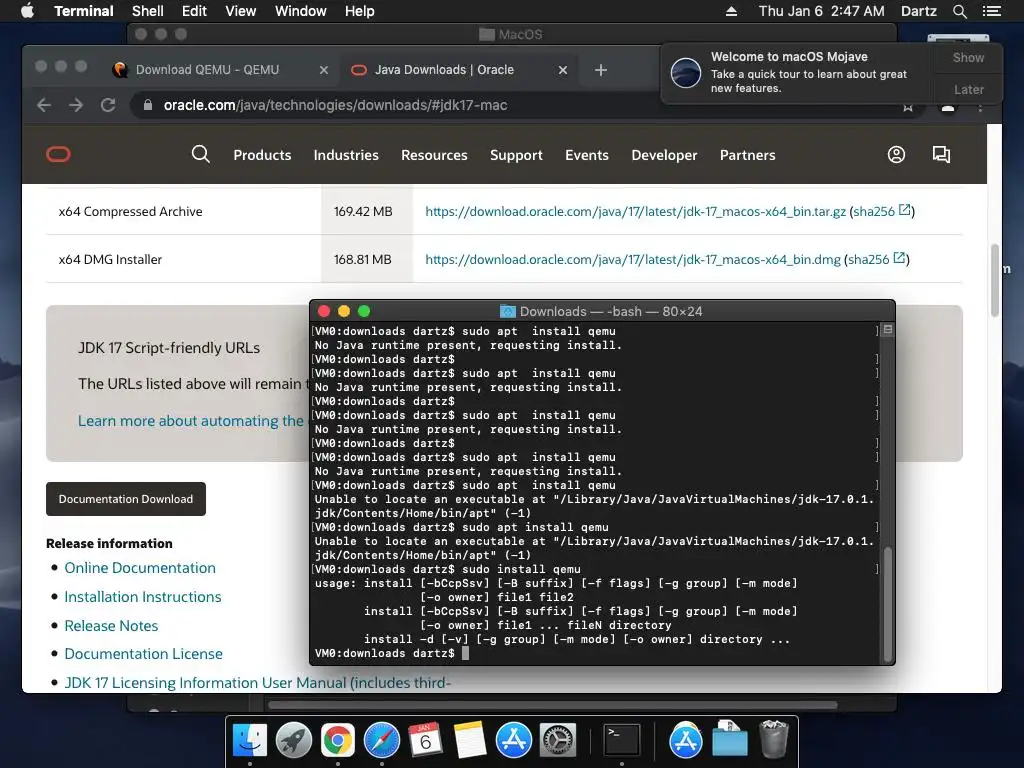Open Oracle chat contact icon

(941, 154)
